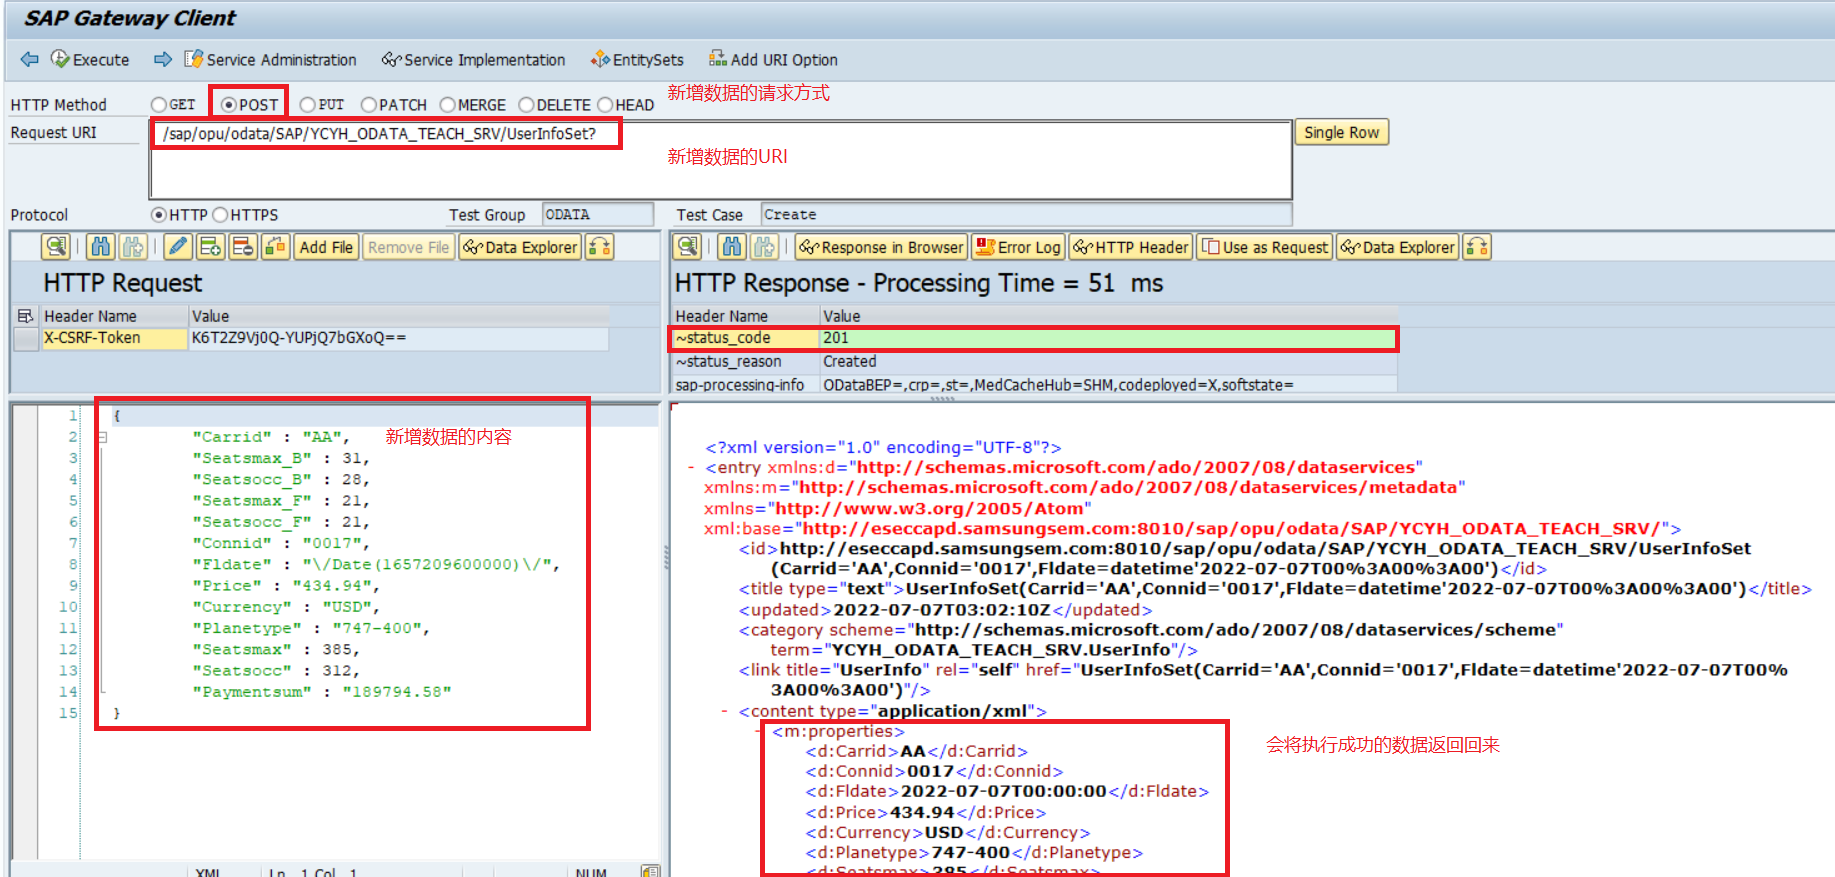The height and width of the screenshot is (877, 1835).
Task: Click the Remove File button
Action: [x=408, y=247]
